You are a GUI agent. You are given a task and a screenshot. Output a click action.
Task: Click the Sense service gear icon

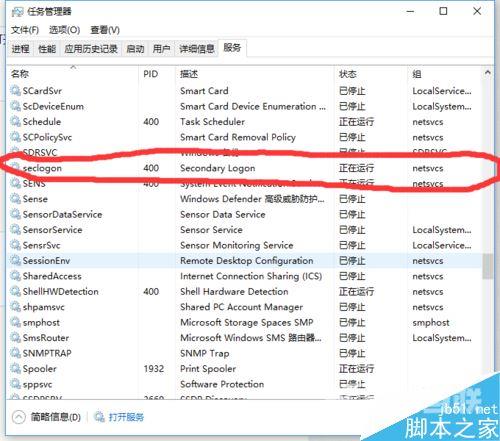tap(15, 199)
